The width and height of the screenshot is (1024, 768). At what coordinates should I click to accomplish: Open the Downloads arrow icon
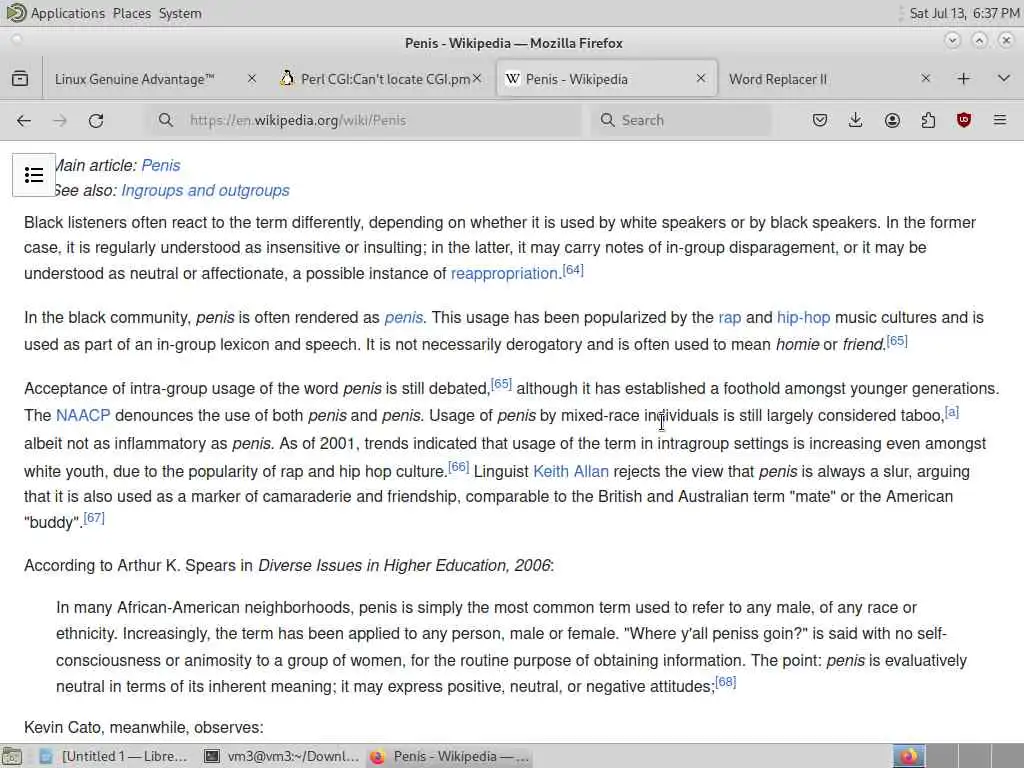856,120
